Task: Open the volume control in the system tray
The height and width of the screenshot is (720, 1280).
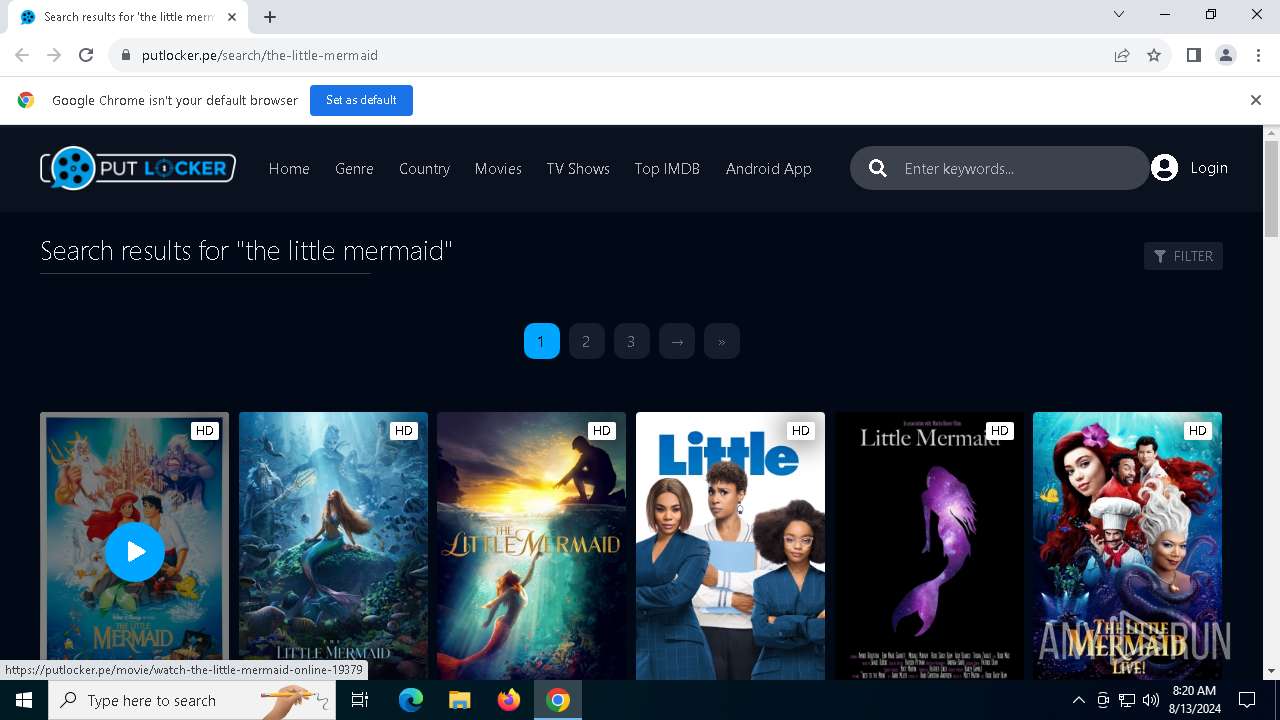Action: click(1151, 700)
